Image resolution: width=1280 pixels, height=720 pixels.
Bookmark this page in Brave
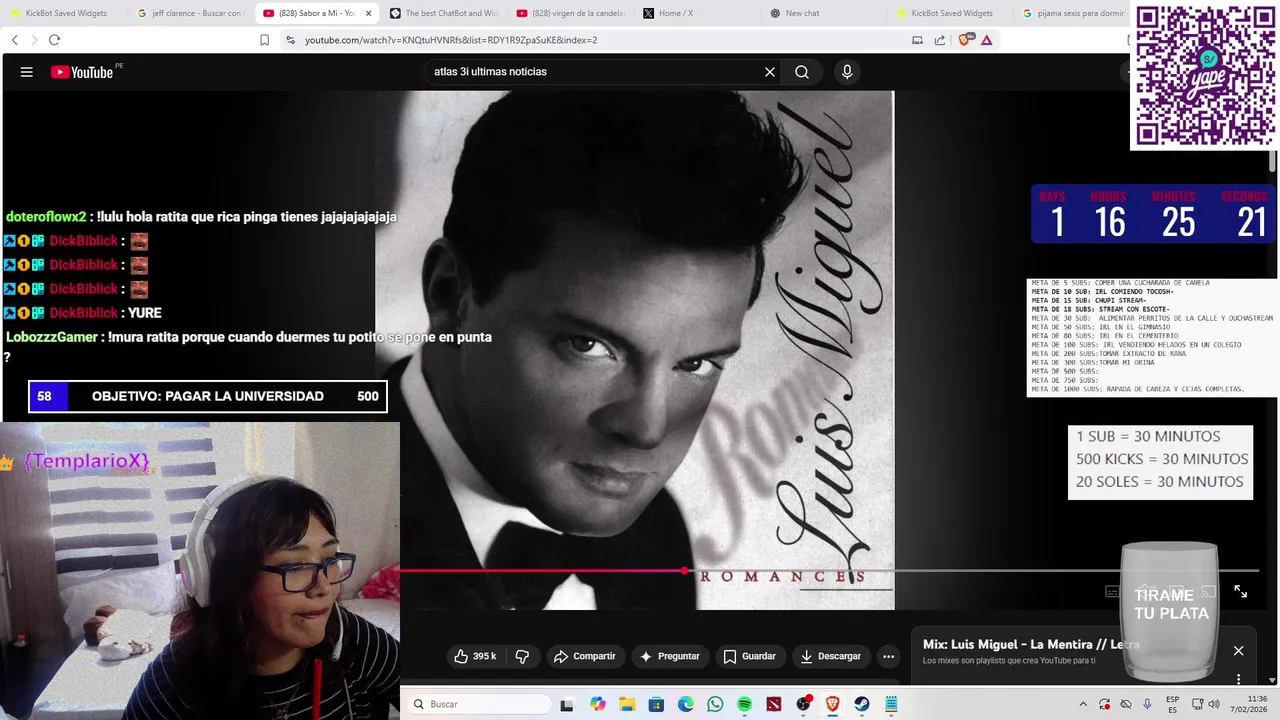(265, 40)
